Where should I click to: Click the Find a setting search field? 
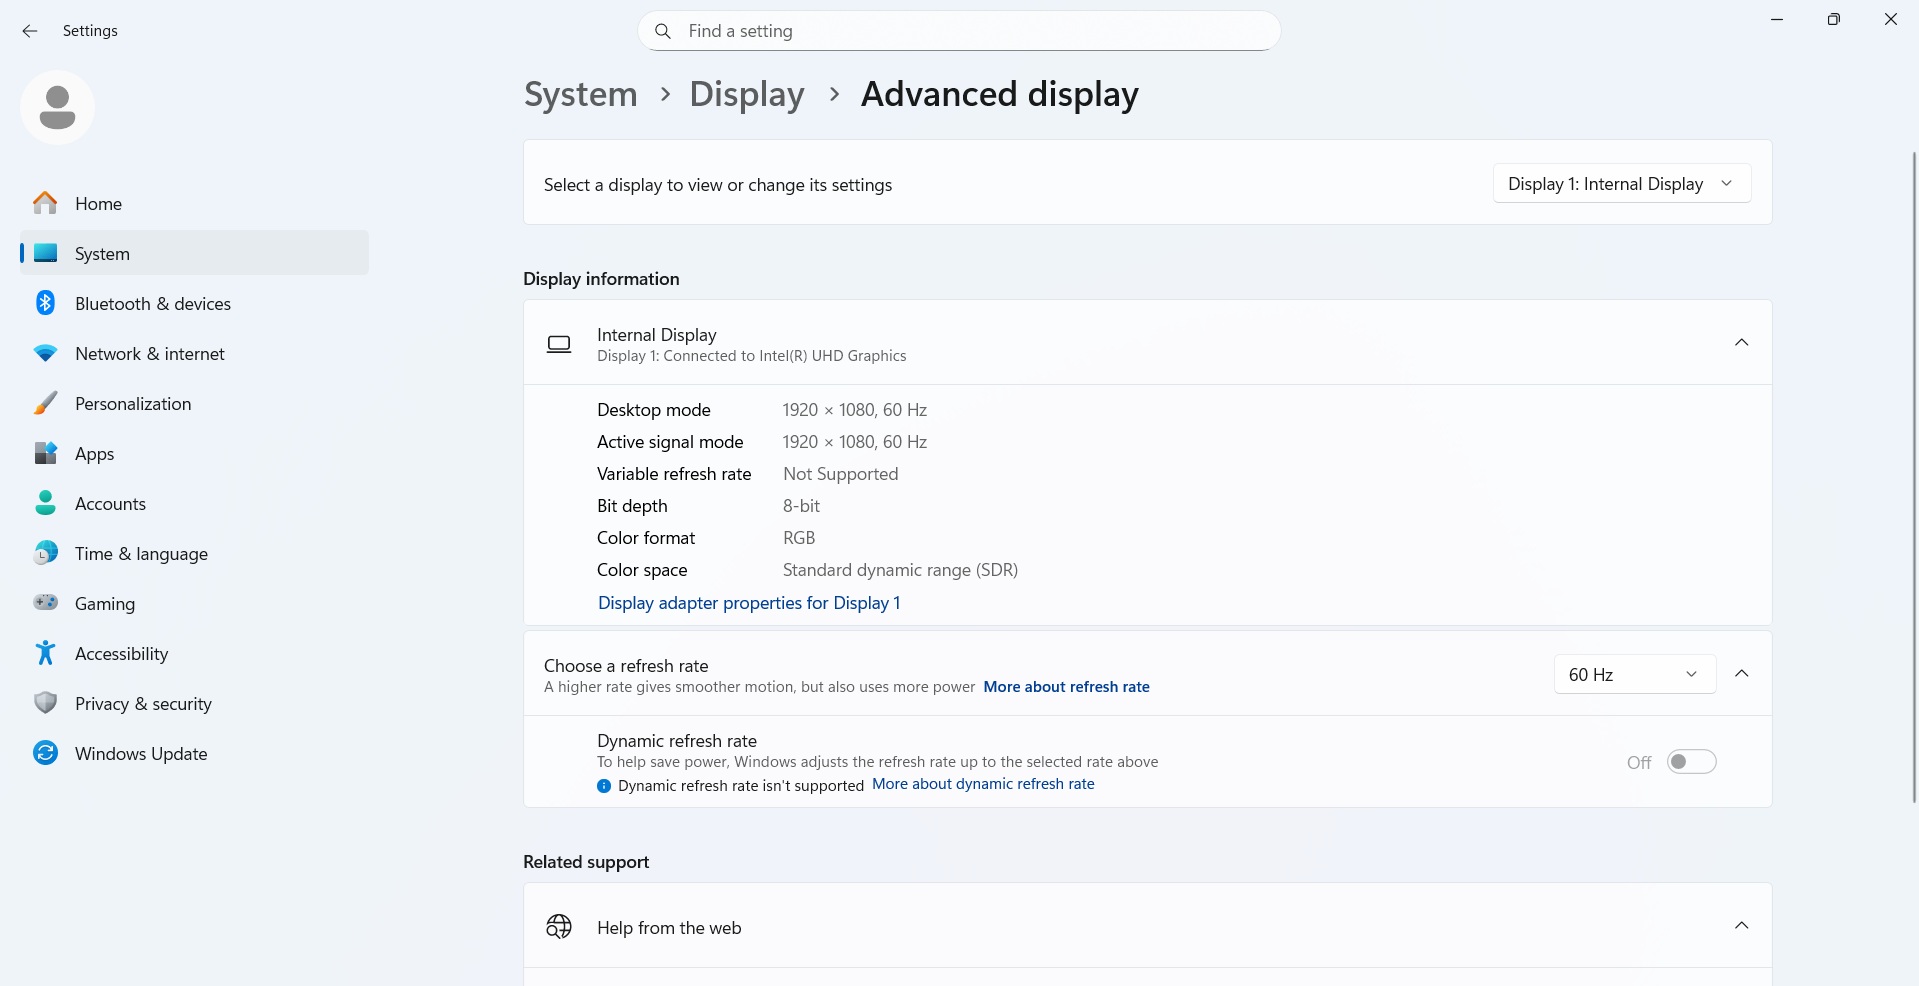(958, 31)
